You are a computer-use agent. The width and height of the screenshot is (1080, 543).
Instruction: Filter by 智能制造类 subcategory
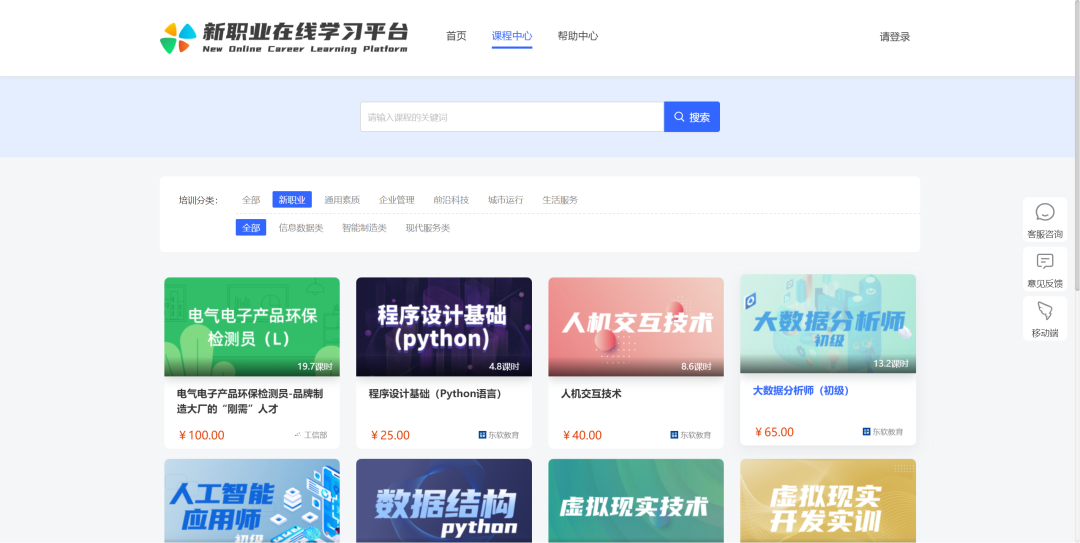pyautogui.click(x=364, y=228)
